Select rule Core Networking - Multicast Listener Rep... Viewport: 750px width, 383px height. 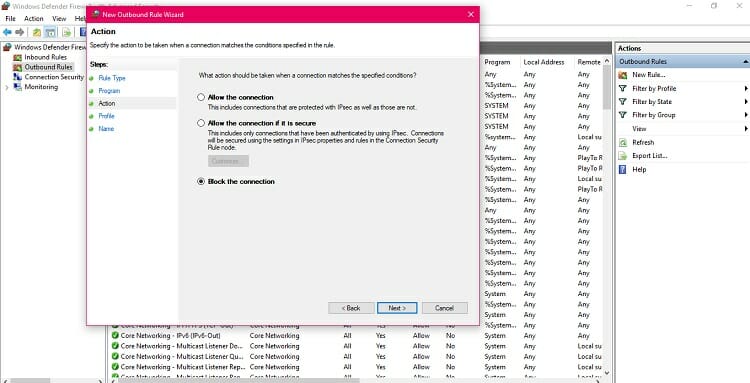click(x=183, y=367)
